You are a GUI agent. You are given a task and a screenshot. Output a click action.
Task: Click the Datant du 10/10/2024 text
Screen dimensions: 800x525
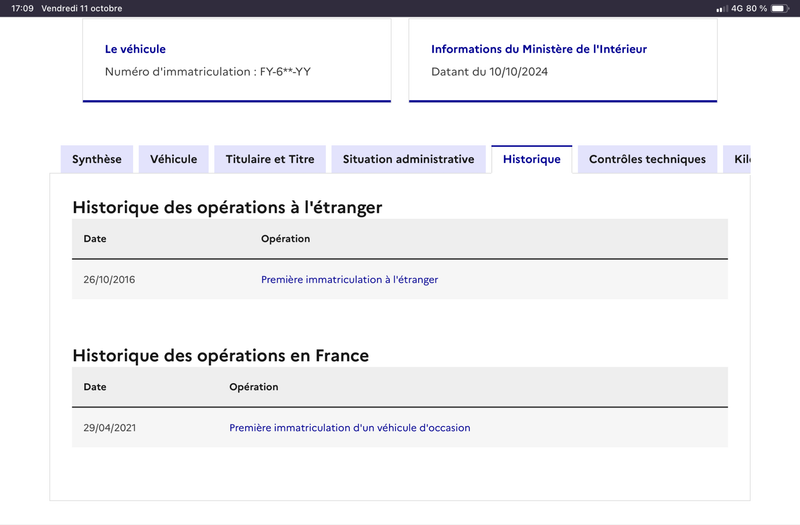click(489, 71)
